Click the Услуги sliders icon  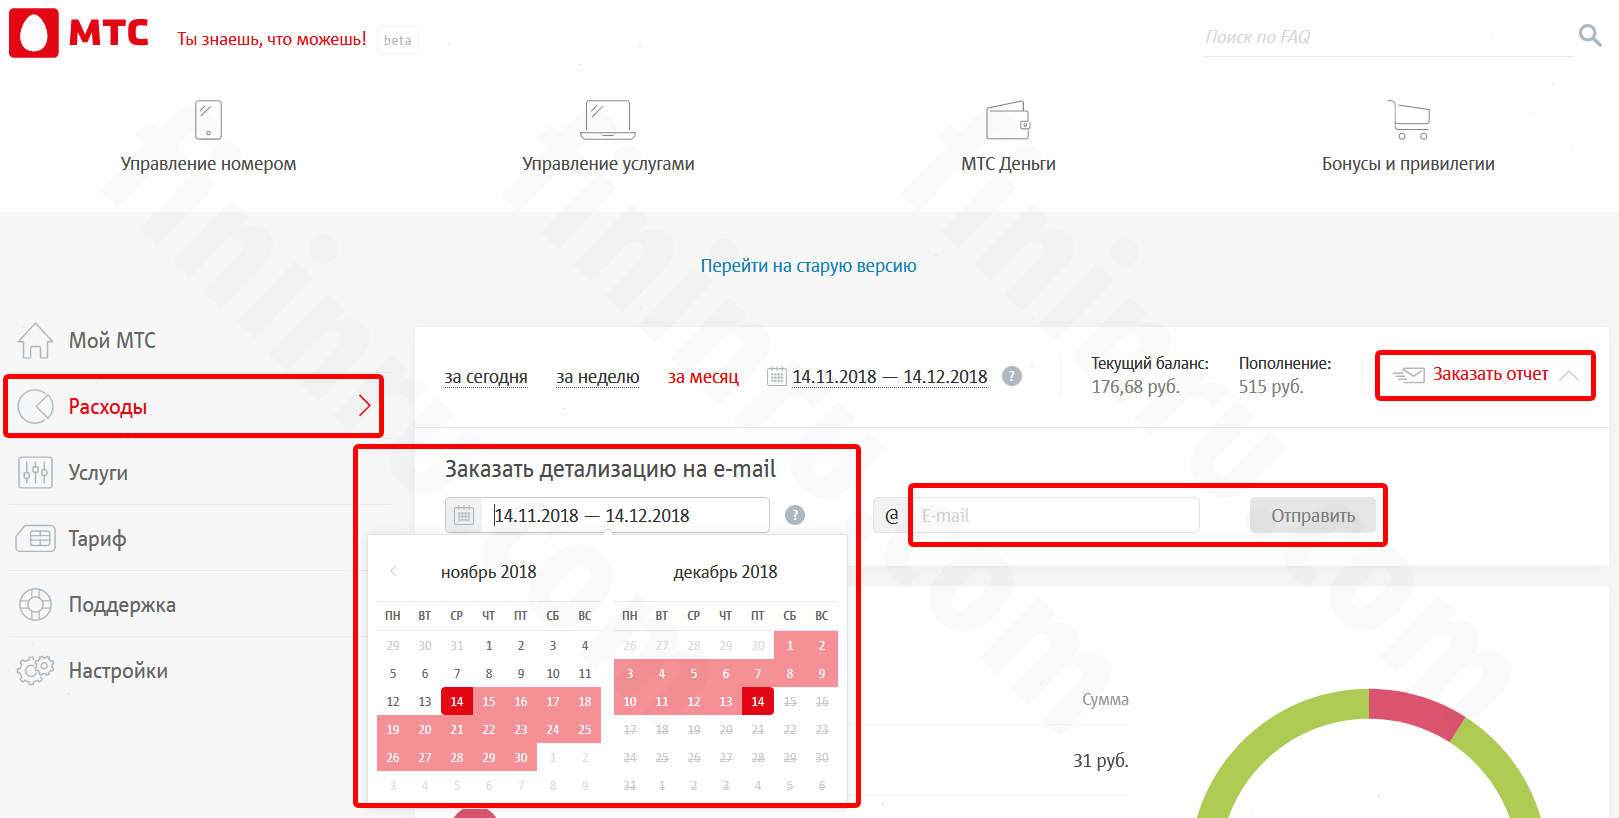pyautogui.click(x=35, y=472)
